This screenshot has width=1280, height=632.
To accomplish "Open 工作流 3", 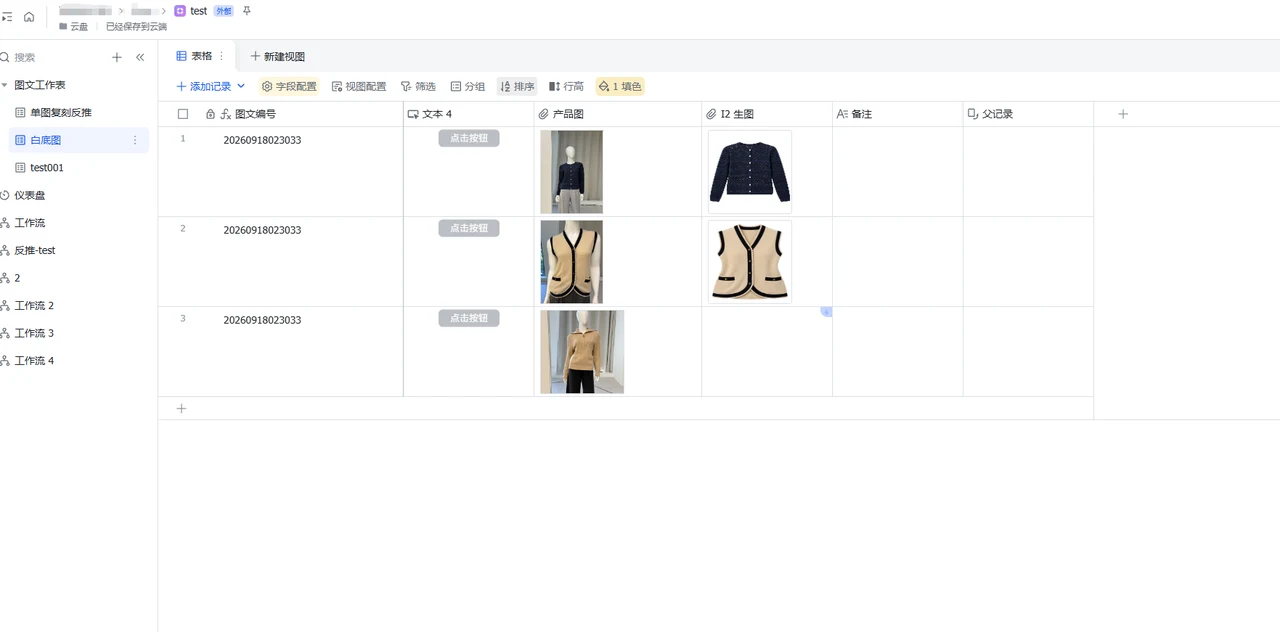I will pos(34,333).
